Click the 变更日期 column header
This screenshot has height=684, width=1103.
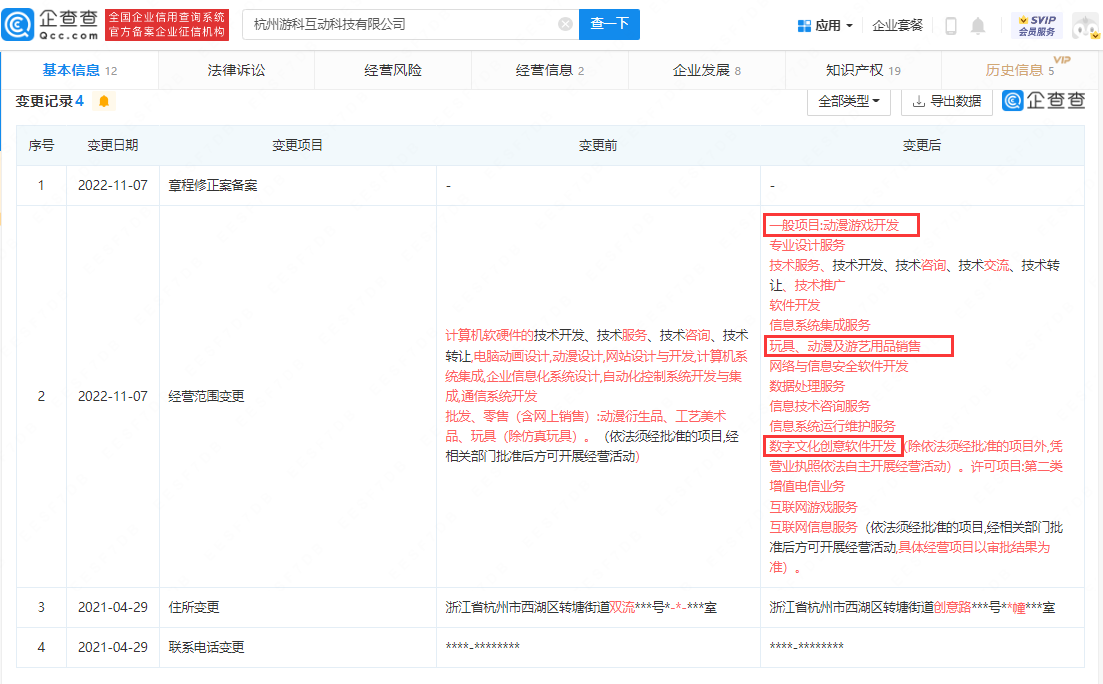(x=113, y=146)
